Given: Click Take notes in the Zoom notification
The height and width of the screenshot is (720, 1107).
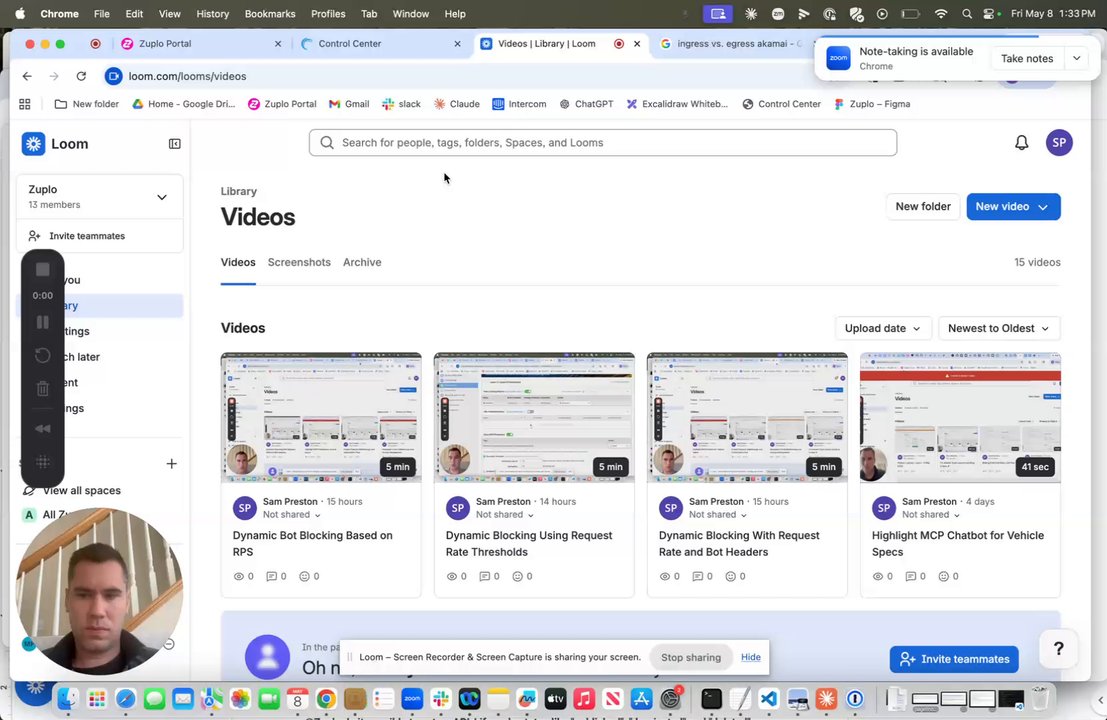Looking at the screenshot, I should click(1027, 59).
